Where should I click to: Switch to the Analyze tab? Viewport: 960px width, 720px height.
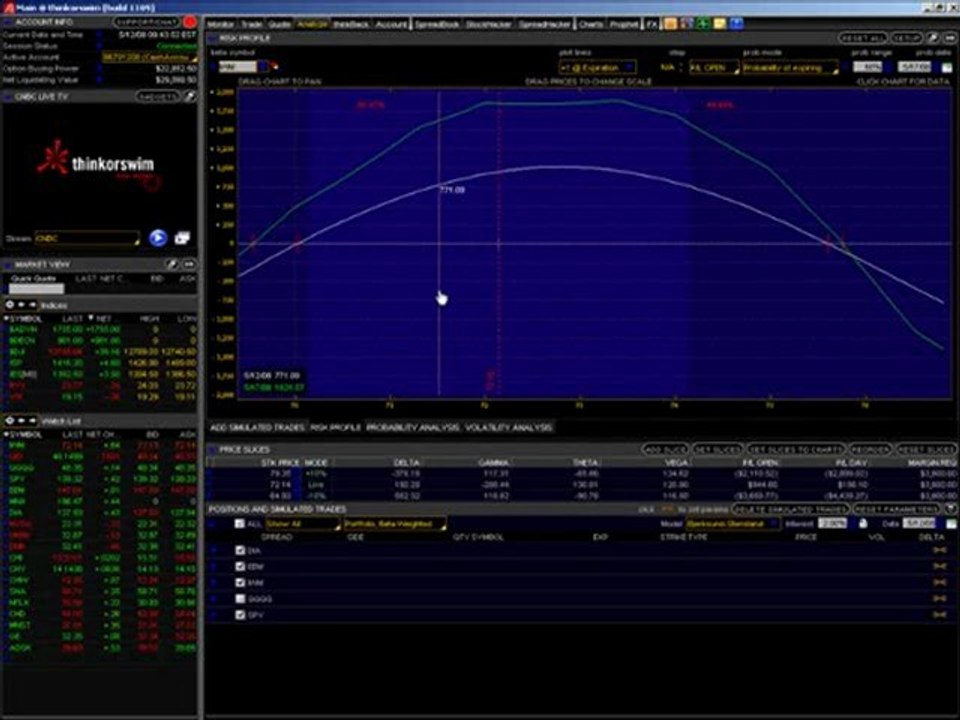(312, 24)
